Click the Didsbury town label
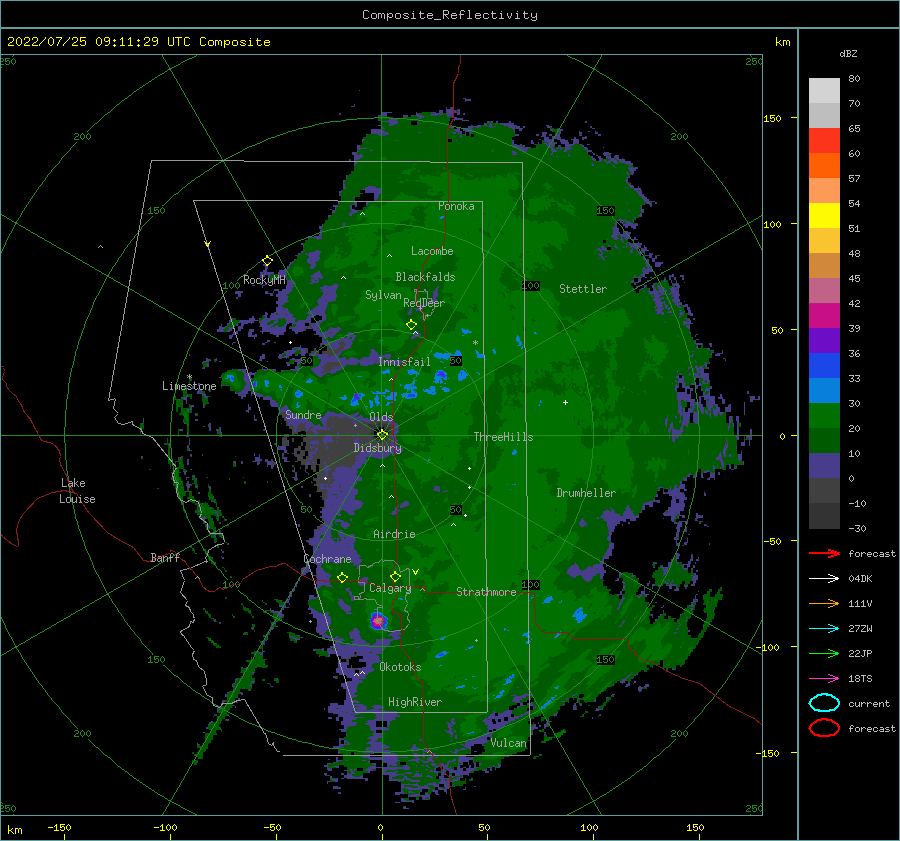 click(377, 448)
